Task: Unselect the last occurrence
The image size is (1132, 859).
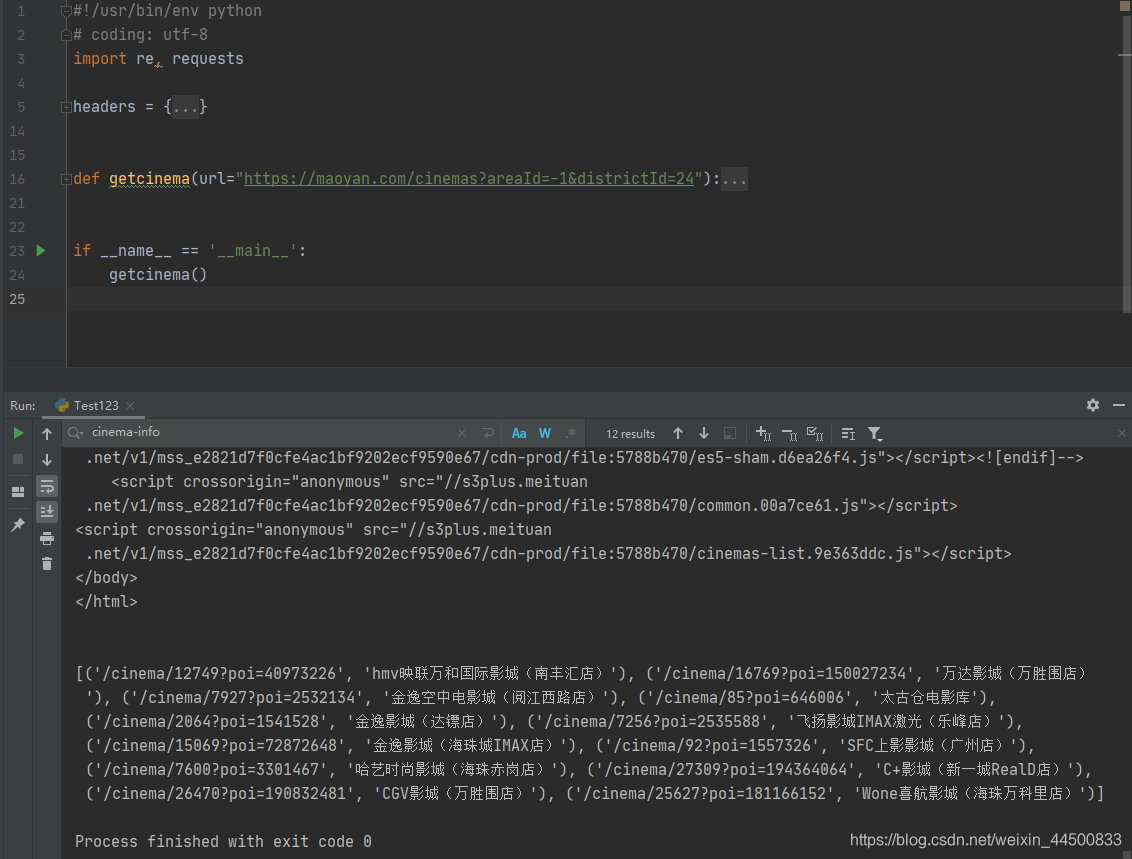Action: tap(789, 433)
